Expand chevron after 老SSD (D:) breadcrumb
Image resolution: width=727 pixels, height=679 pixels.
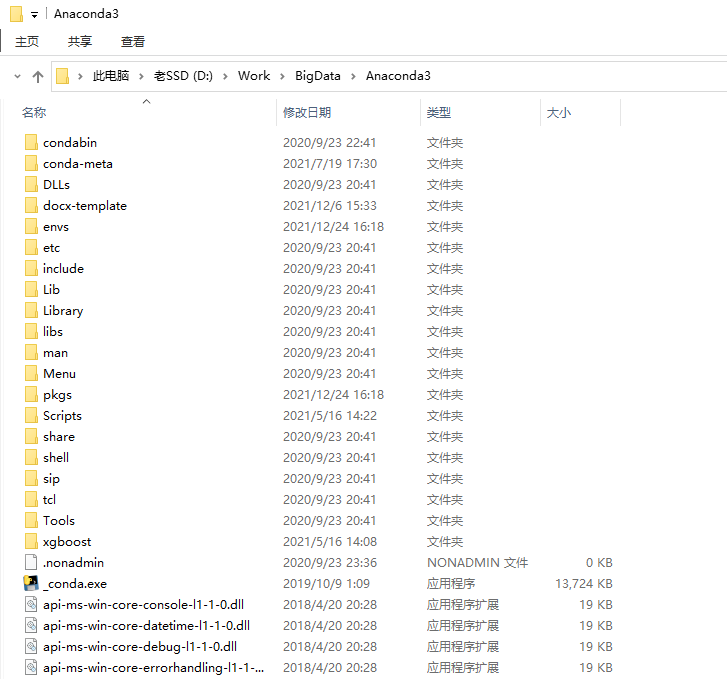[225, 76]
